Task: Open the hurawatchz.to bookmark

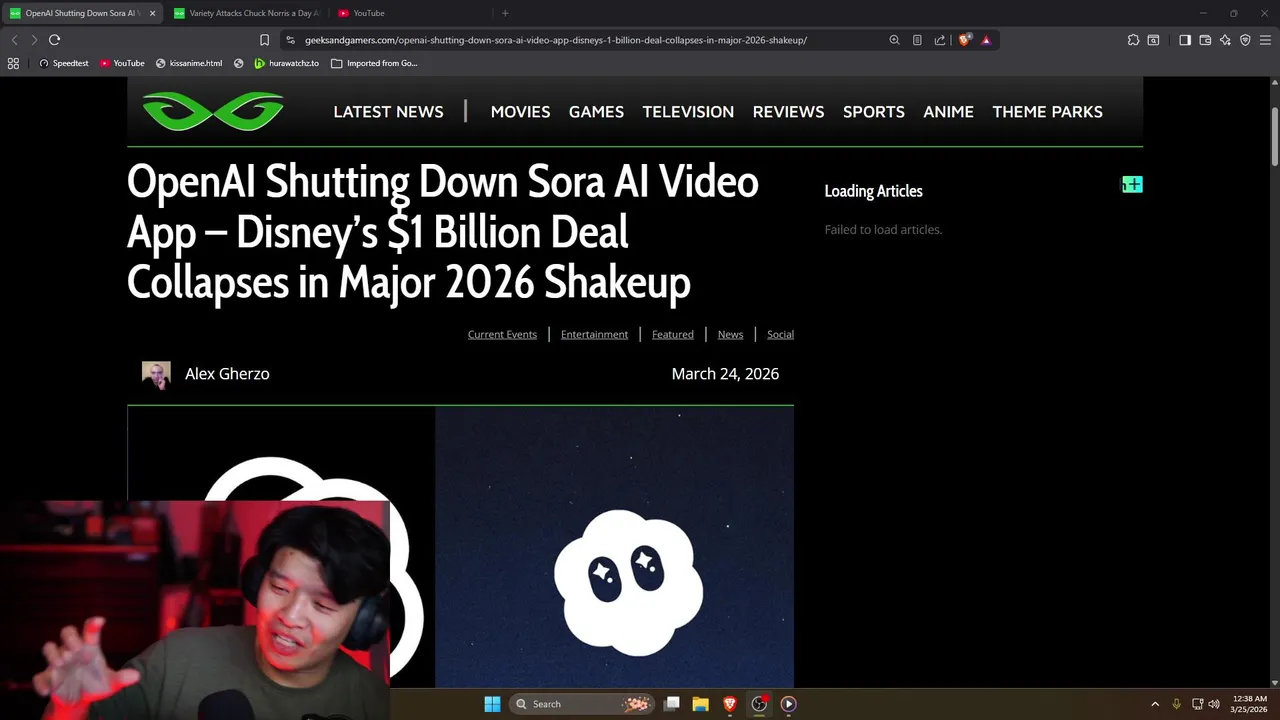Action: 286,63
